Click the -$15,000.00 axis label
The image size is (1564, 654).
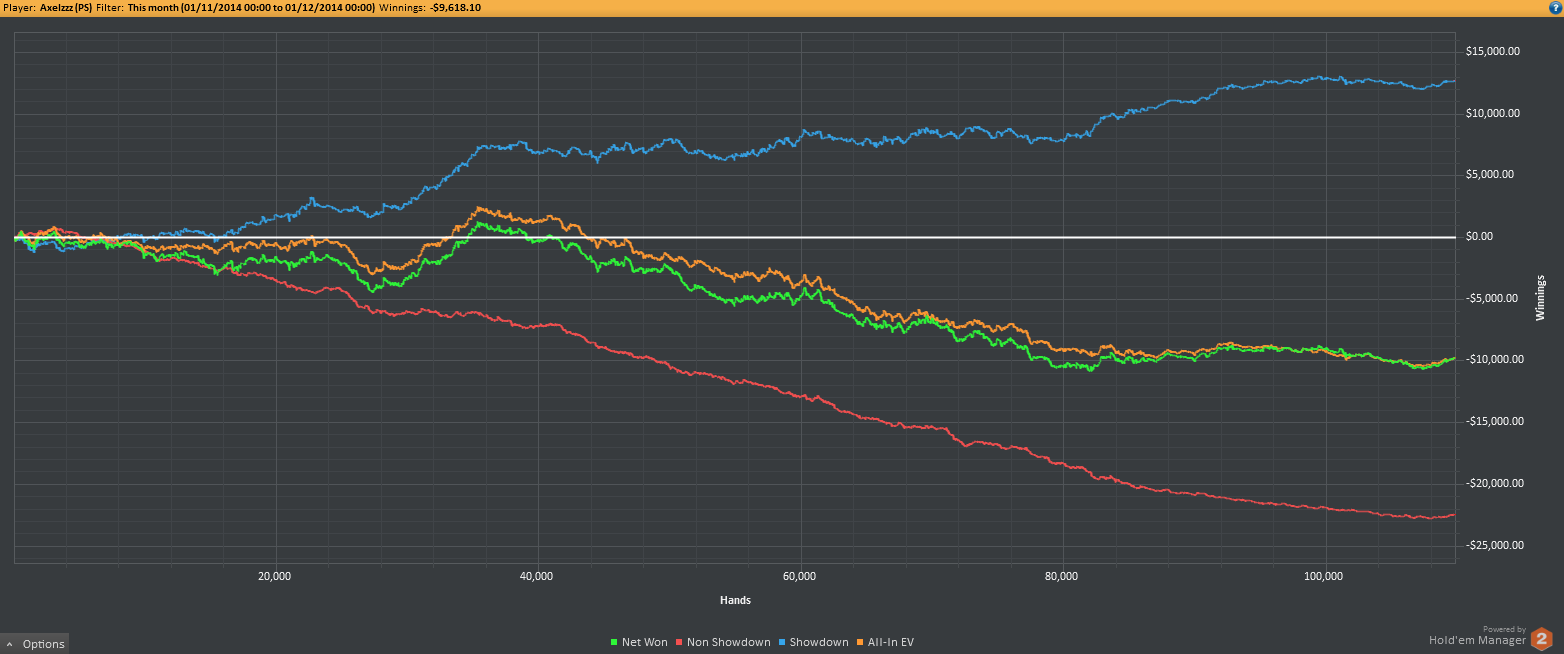click(1494, 422)
